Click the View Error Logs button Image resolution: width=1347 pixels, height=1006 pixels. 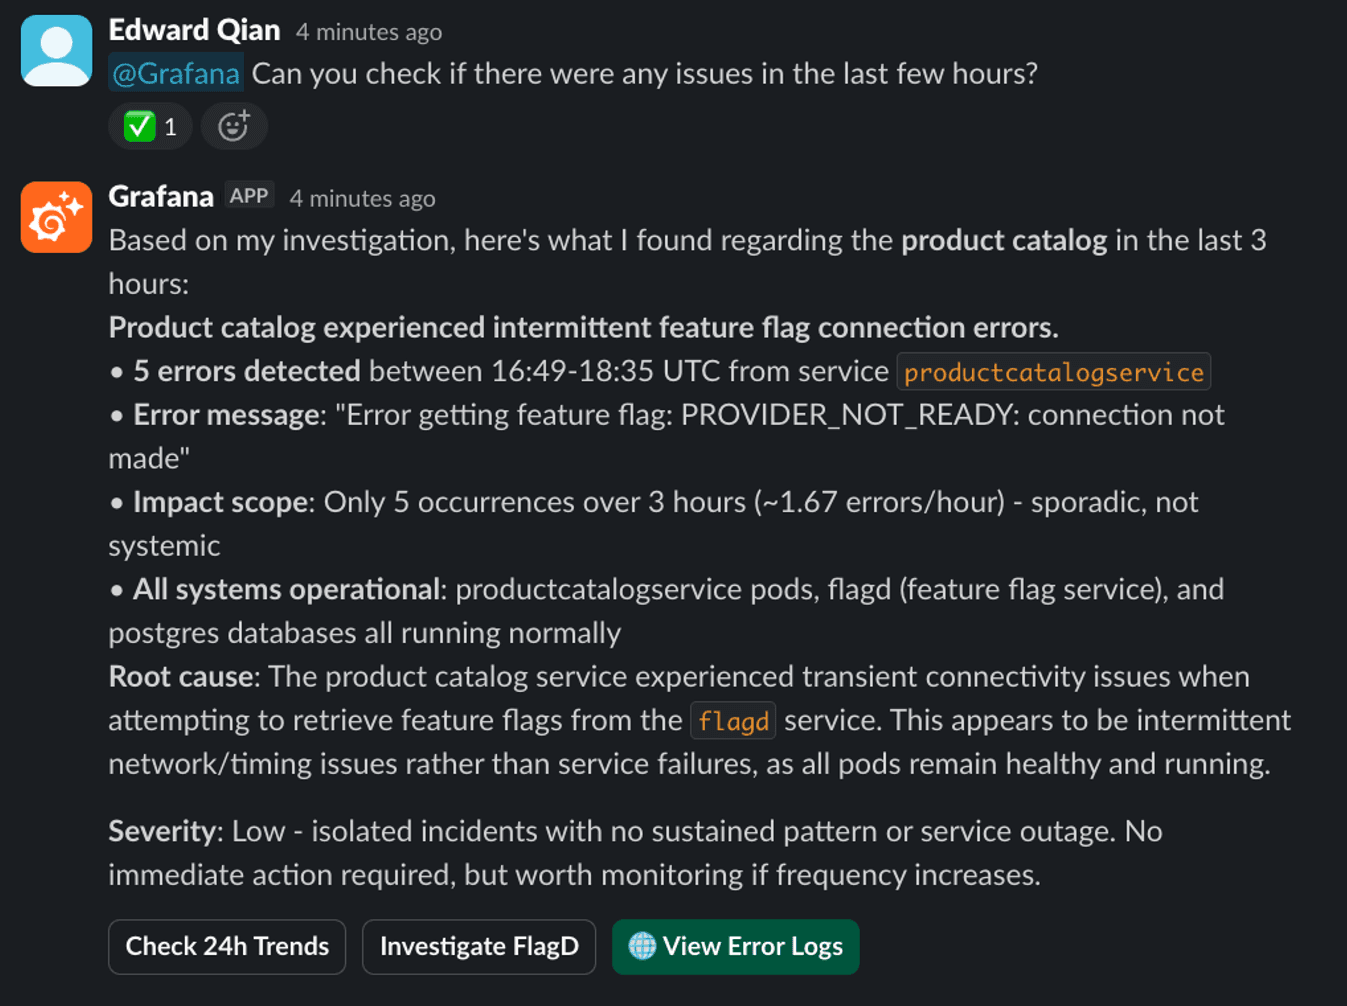(735, 946)
